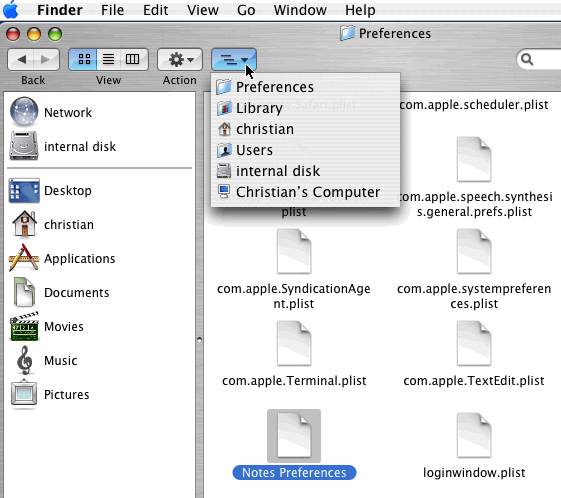The image size is (561, 498).
Task: Select Users in the path menu
Action: [306, 150]
